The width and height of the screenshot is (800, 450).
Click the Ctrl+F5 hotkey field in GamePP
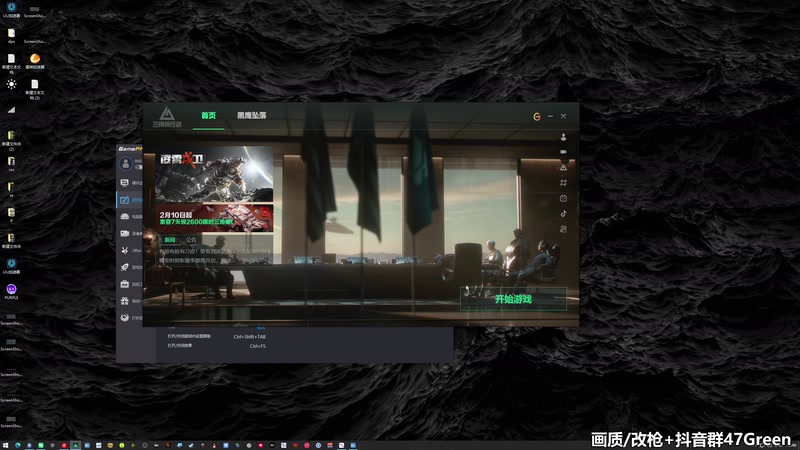click(257, 346)
